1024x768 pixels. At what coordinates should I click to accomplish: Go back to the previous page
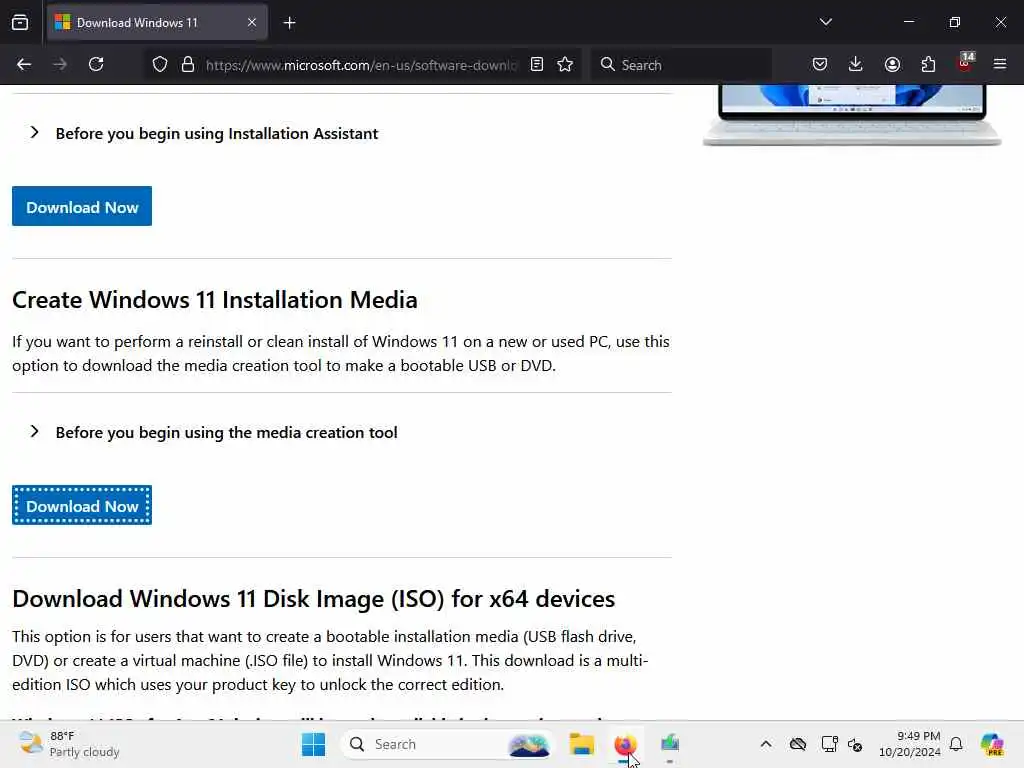click(24, 65)
